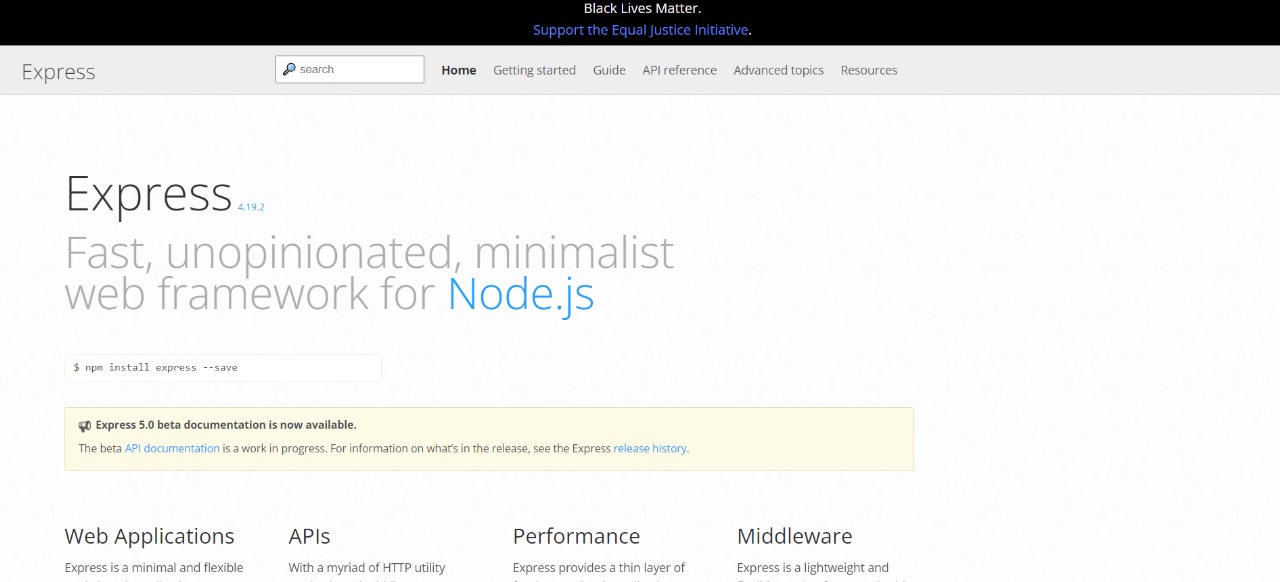Open the Node.js link in the heading
The width and height of the screenshot is (1280, 582).
click(x=520, y=294)
